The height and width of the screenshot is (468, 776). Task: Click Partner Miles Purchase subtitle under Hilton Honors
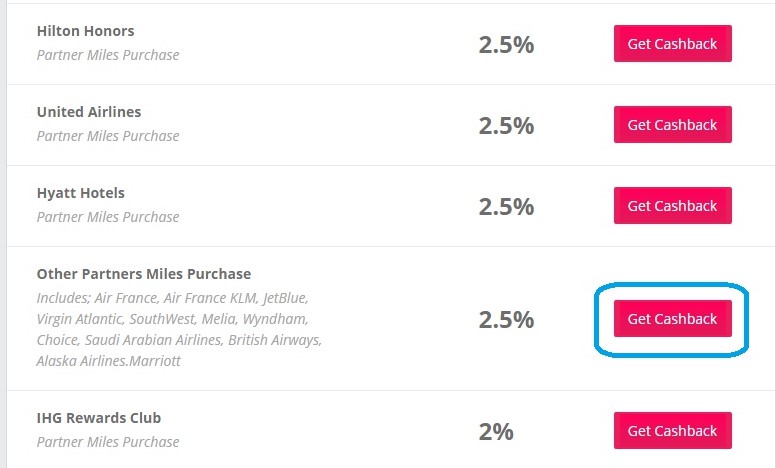[108, 55]
